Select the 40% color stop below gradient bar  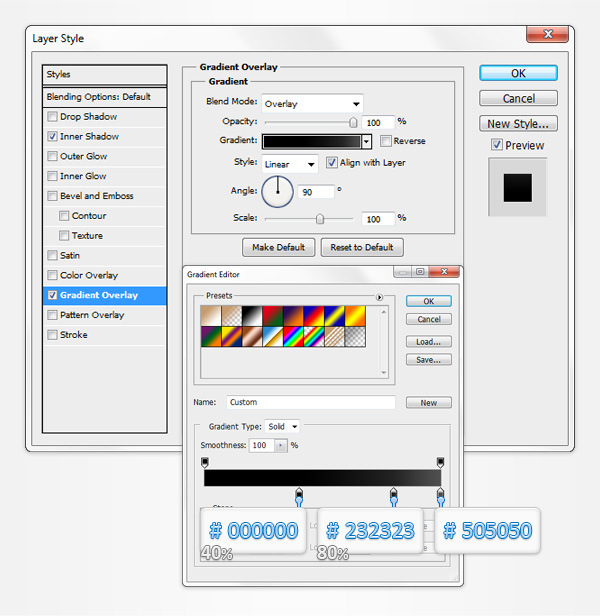click(x=299, y=494)
